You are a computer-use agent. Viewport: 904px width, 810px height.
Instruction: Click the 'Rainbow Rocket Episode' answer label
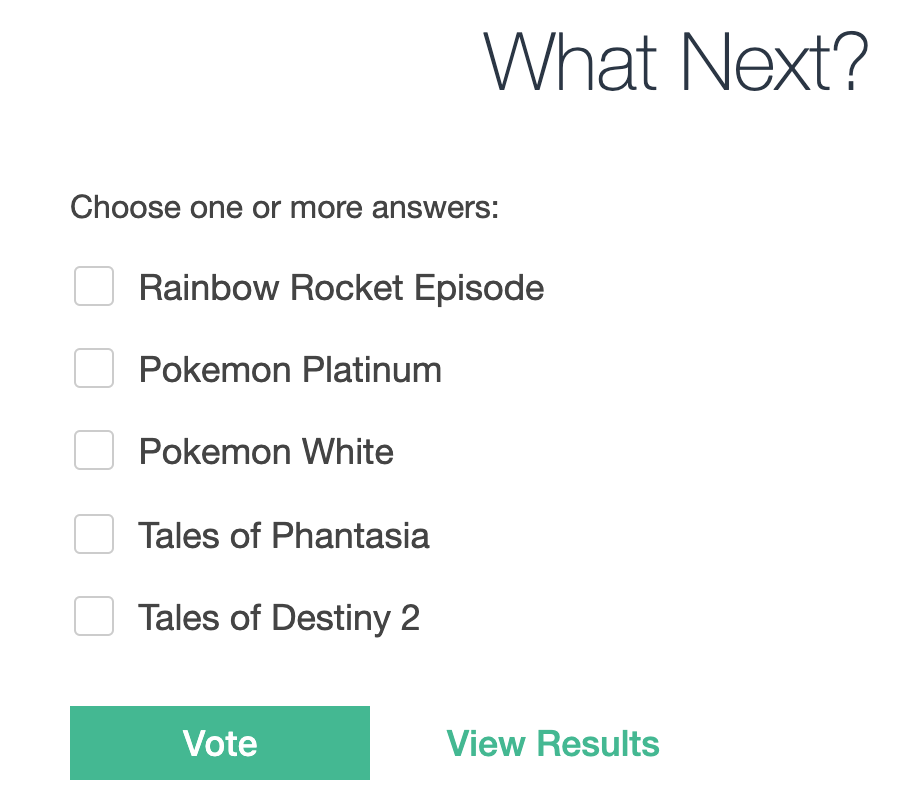pyautogui.click(x=341, y=288)
